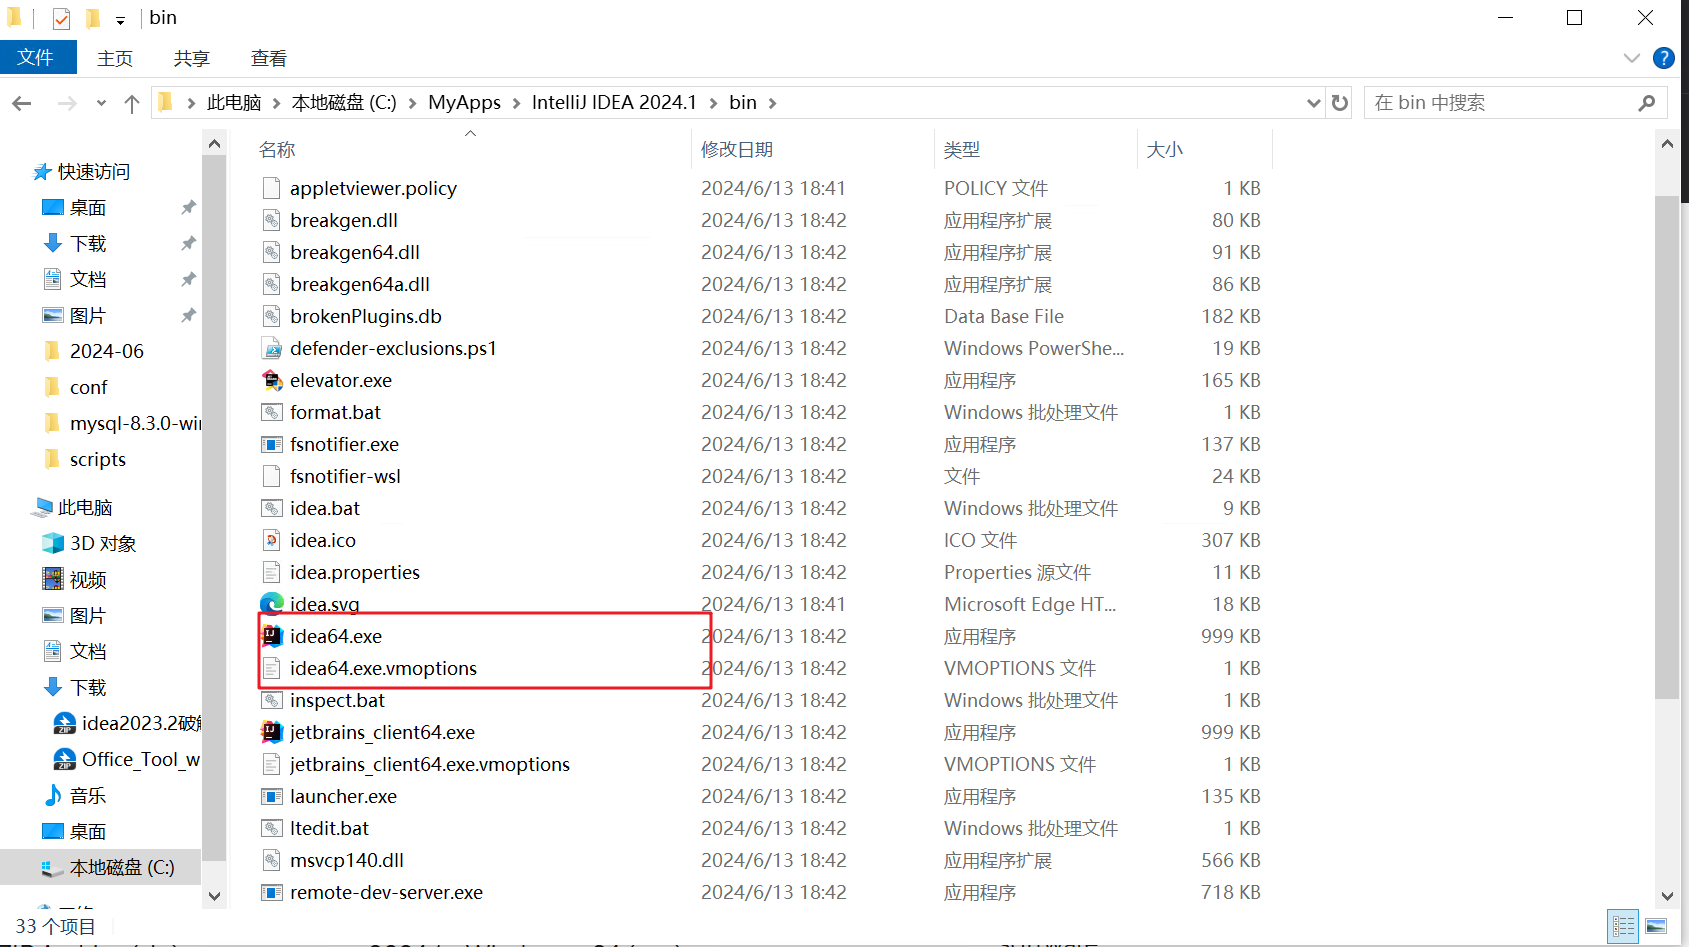Click the idea64.exe IntelliJ icon
The image size is (1689, 947).
click(x=271, y=636)
